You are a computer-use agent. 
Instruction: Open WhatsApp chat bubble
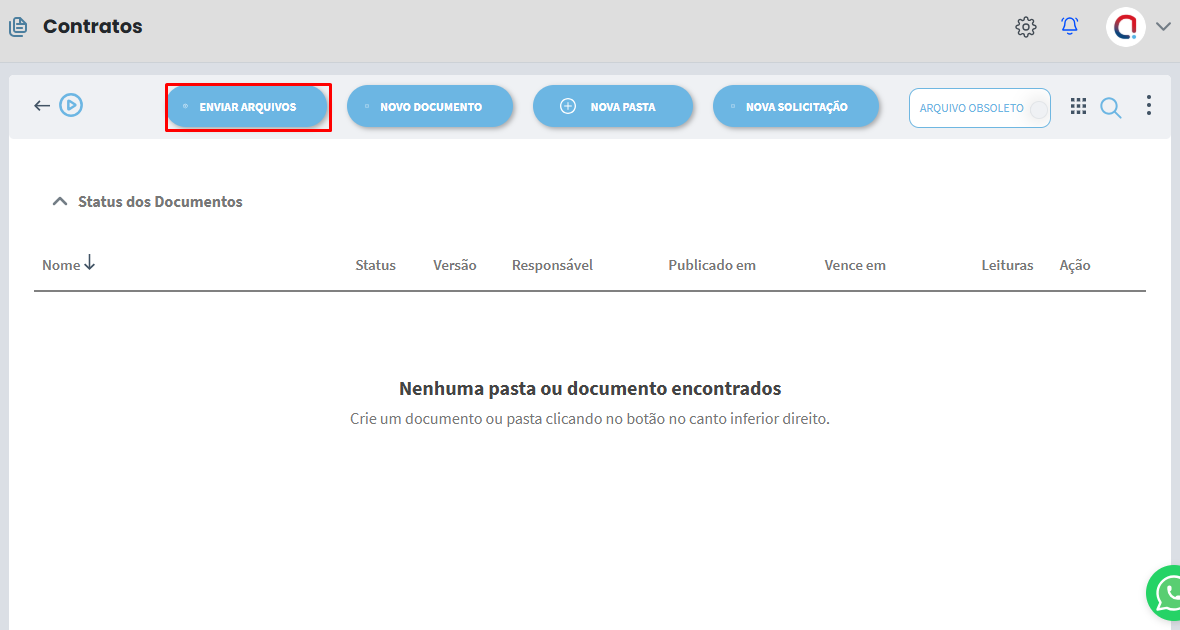[x=1168, y=593]
